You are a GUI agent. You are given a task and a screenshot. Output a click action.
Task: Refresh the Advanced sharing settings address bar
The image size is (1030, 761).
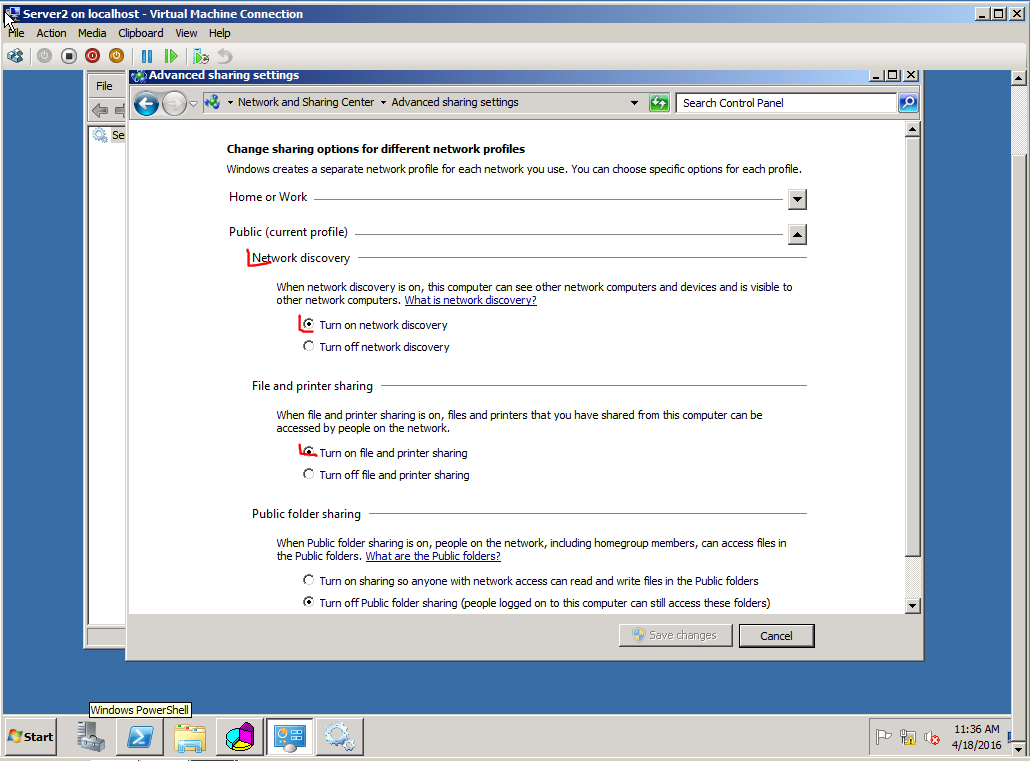click(x=659, y=103)
